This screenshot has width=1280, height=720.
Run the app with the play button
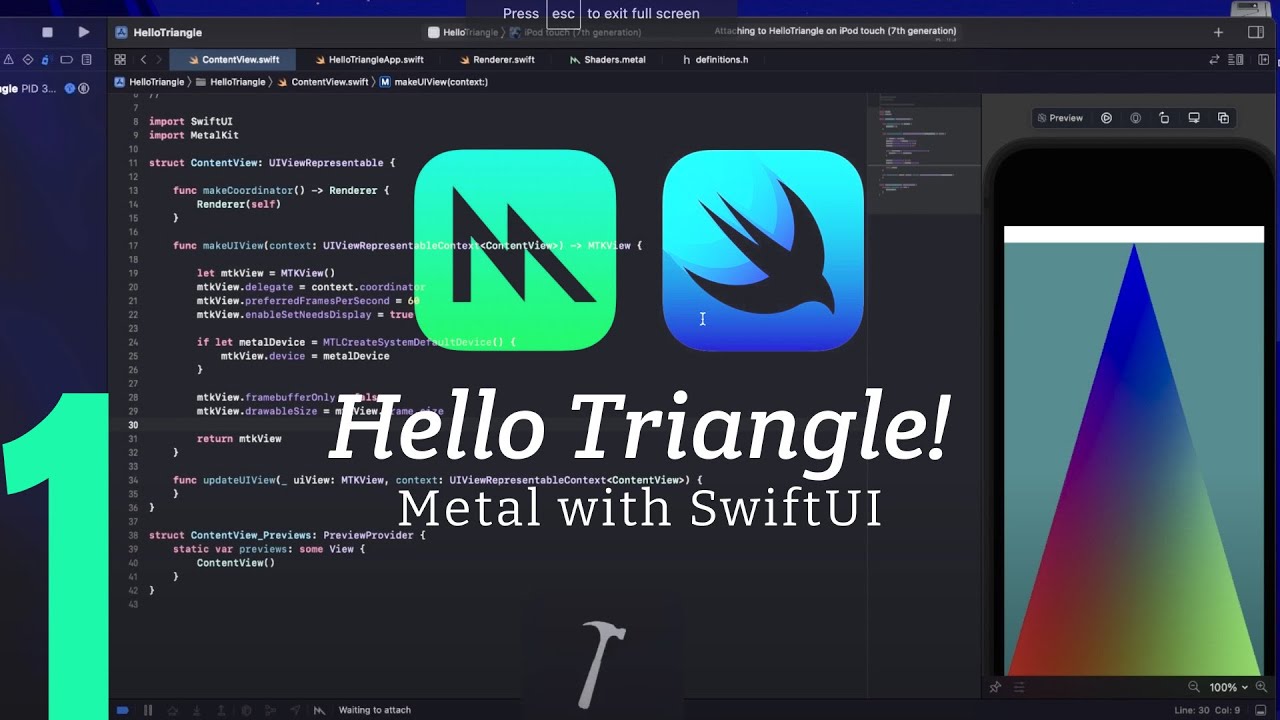pyautogui.click(x=83, y=32)
